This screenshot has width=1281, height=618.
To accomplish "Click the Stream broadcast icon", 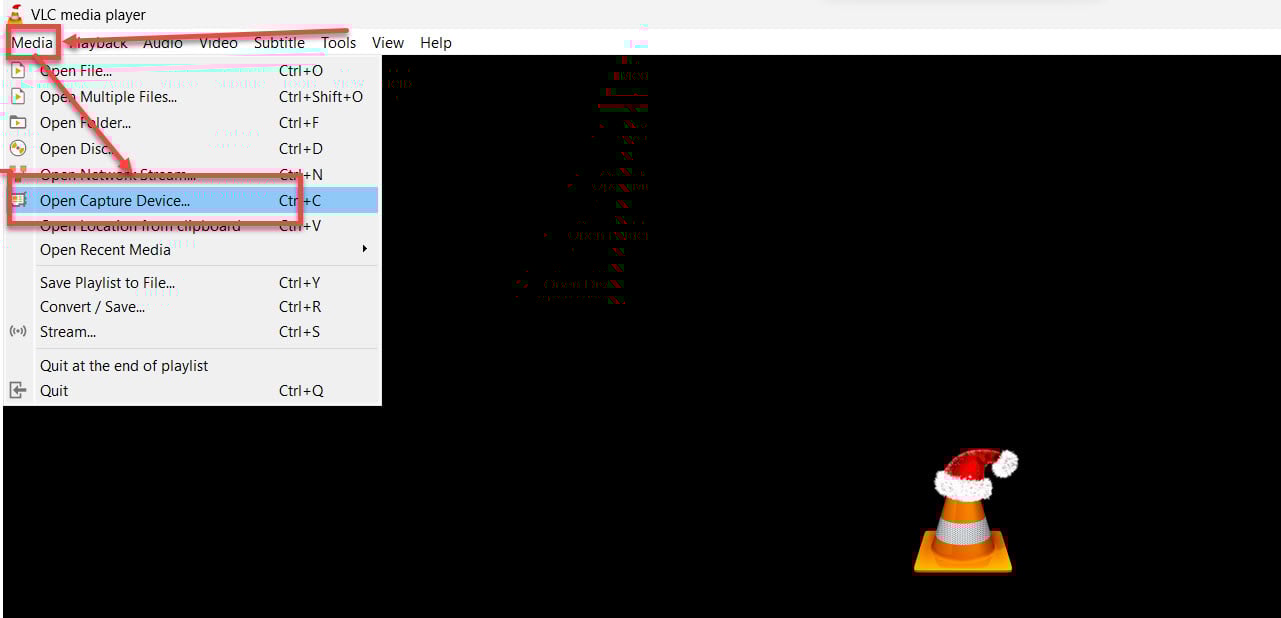I will (x=18, y=331).
